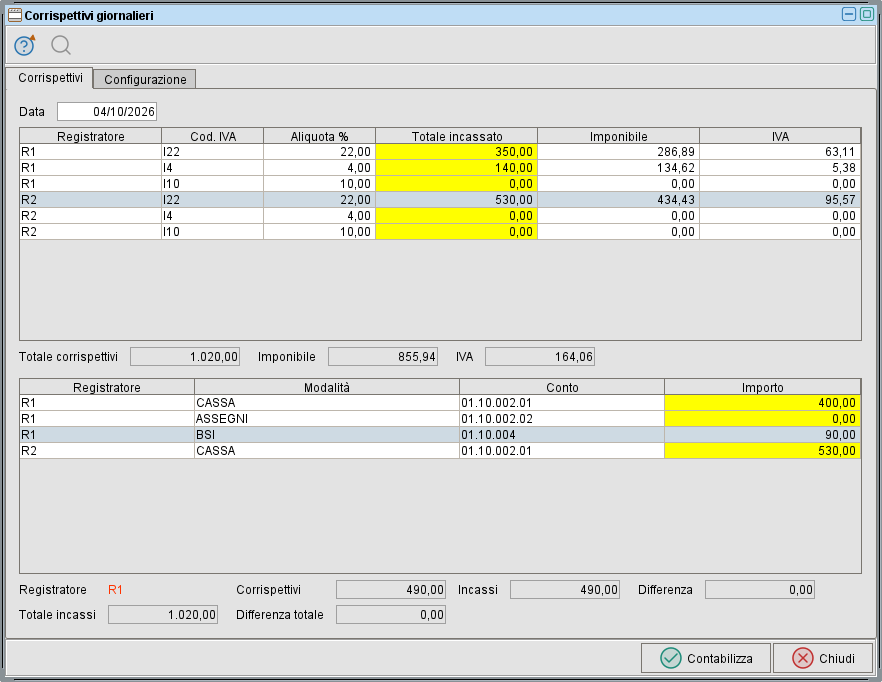Viewport: 882px width, 682px height.
Task: Click the IVA column header
Action: pyautogui.click(x=780, y=136)
